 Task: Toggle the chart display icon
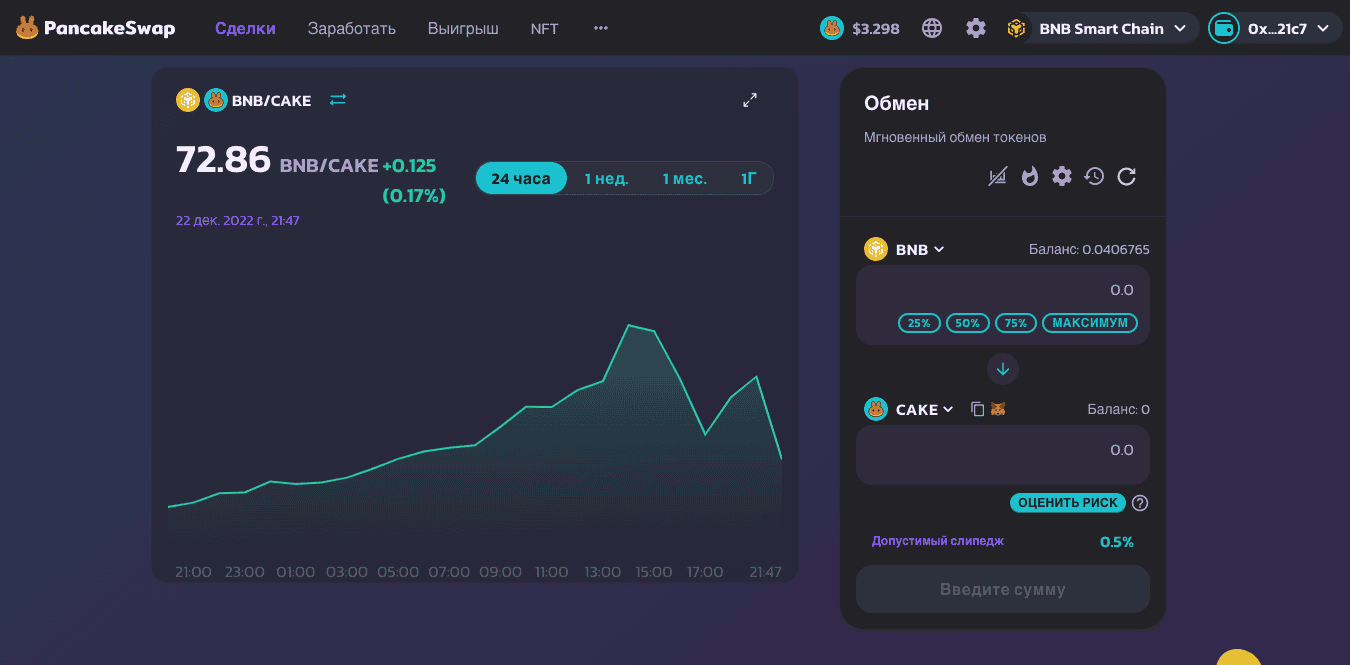pos(997,177)
